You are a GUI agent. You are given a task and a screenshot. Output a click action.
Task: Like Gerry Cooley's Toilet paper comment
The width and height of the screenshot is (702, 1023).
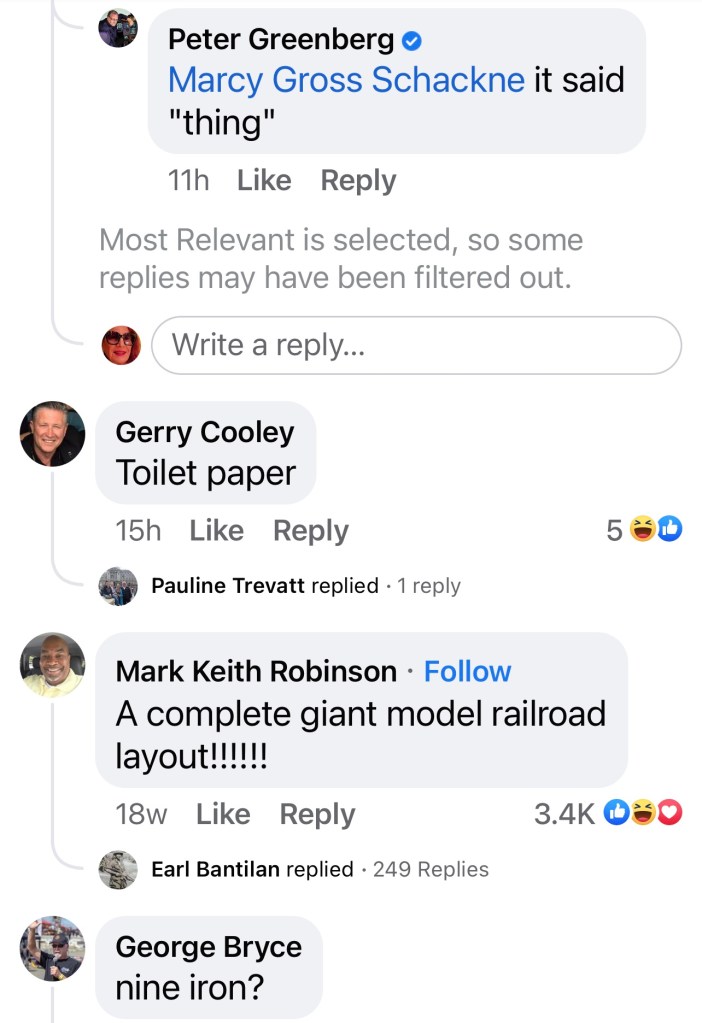coord(217,530)
